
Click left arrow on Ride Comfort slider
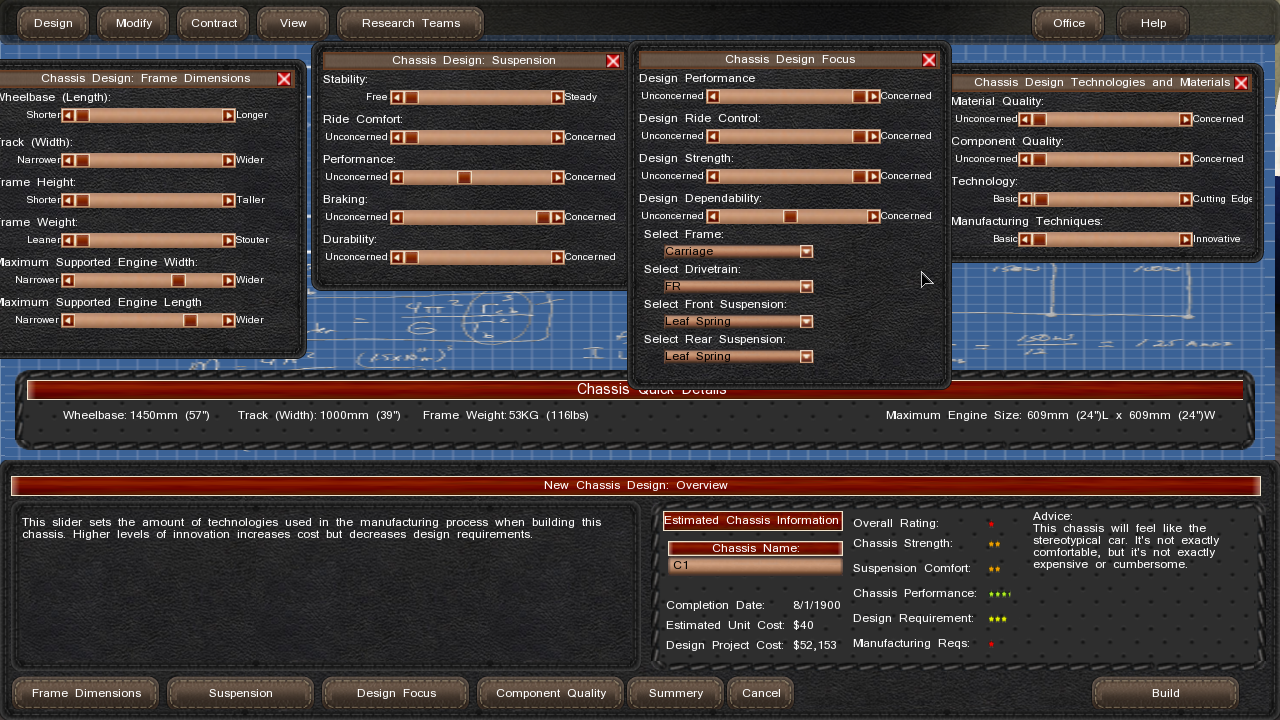pyautogui.click(x=397, y=137)
